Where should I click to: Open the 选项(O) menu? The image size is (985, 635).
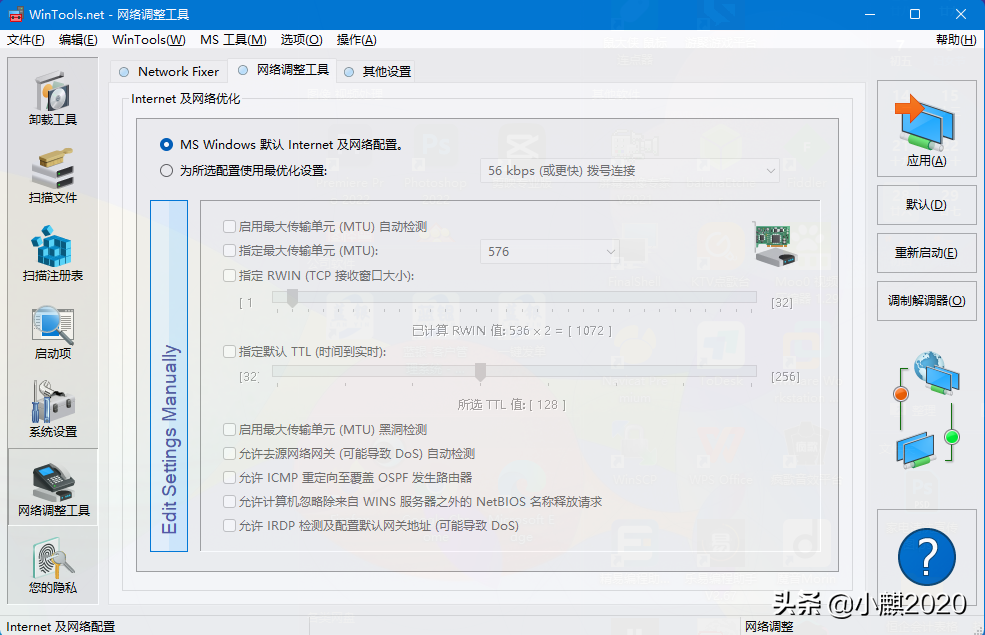[302, 40]
